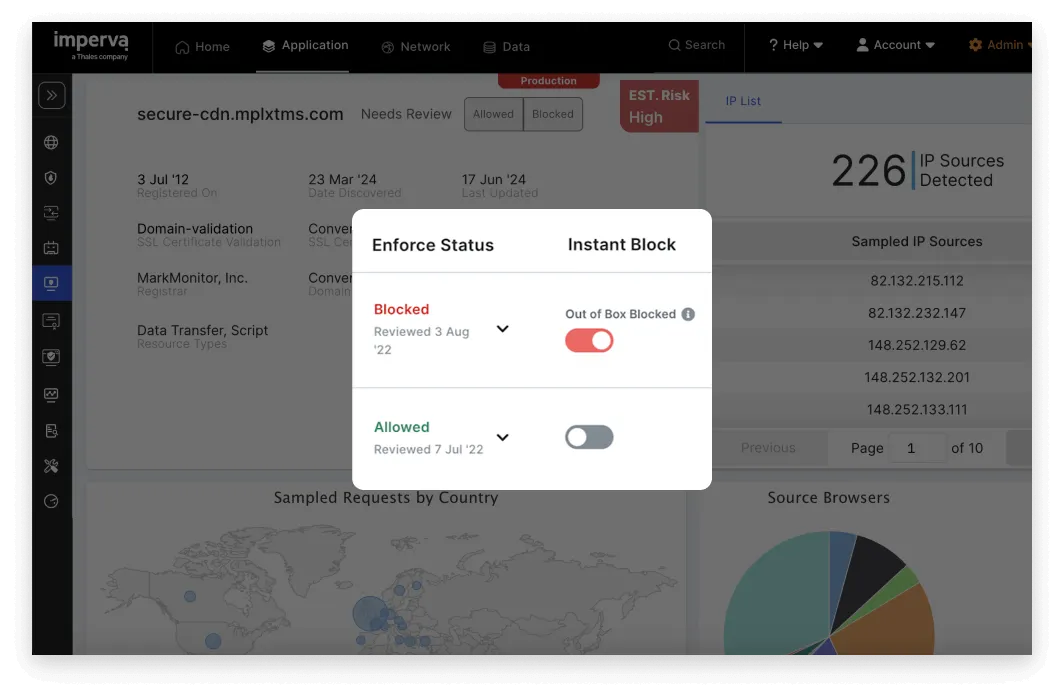Expand the sidebar with the double-chevron button
The width and height of the screenshot is (1064, 698).
[52, 96]
